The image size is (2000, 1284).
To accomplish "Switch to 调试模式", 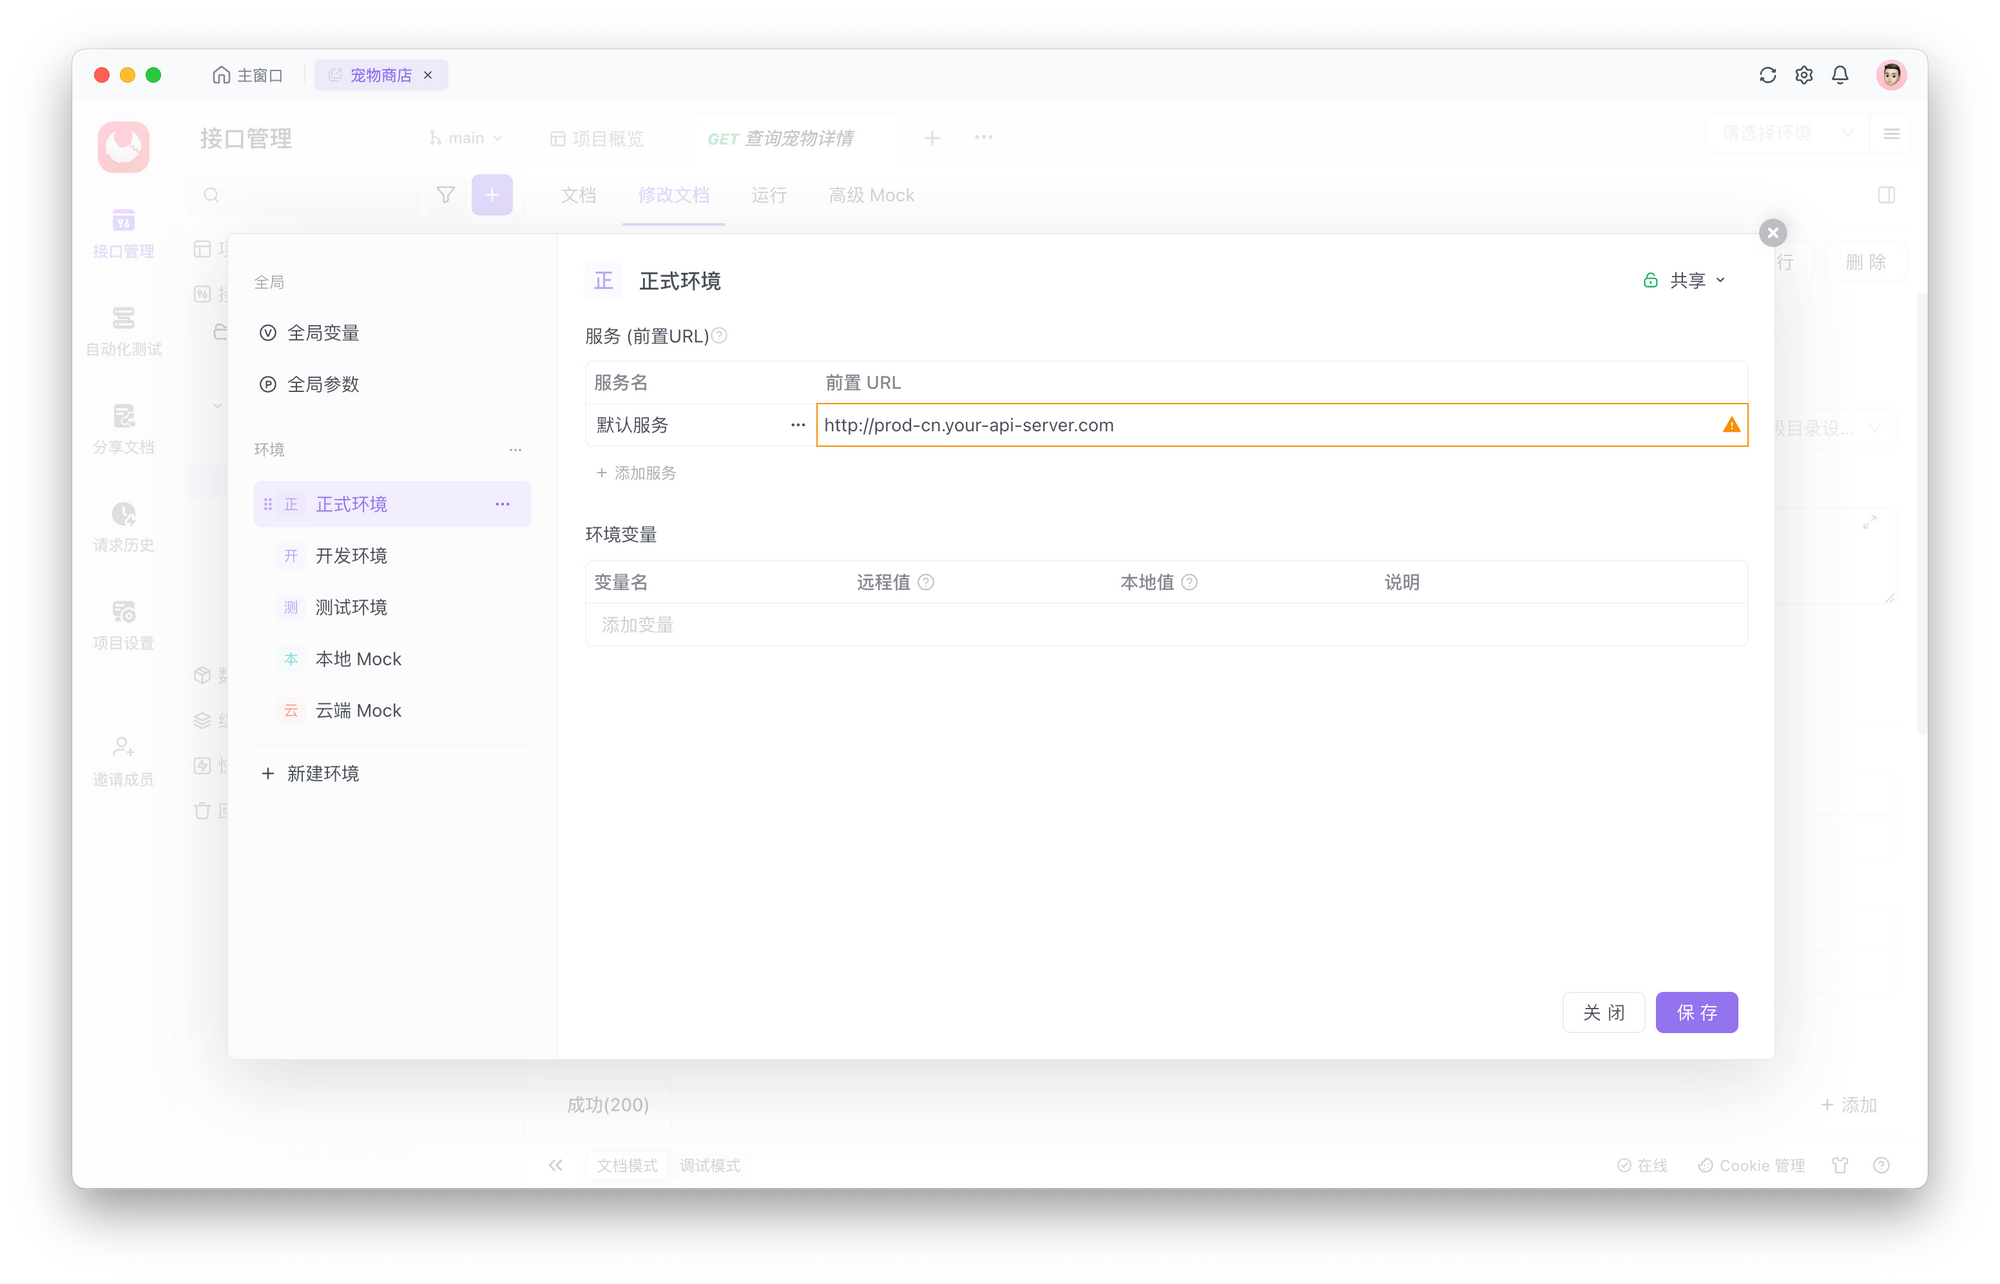I will (x=710, y=1165).
